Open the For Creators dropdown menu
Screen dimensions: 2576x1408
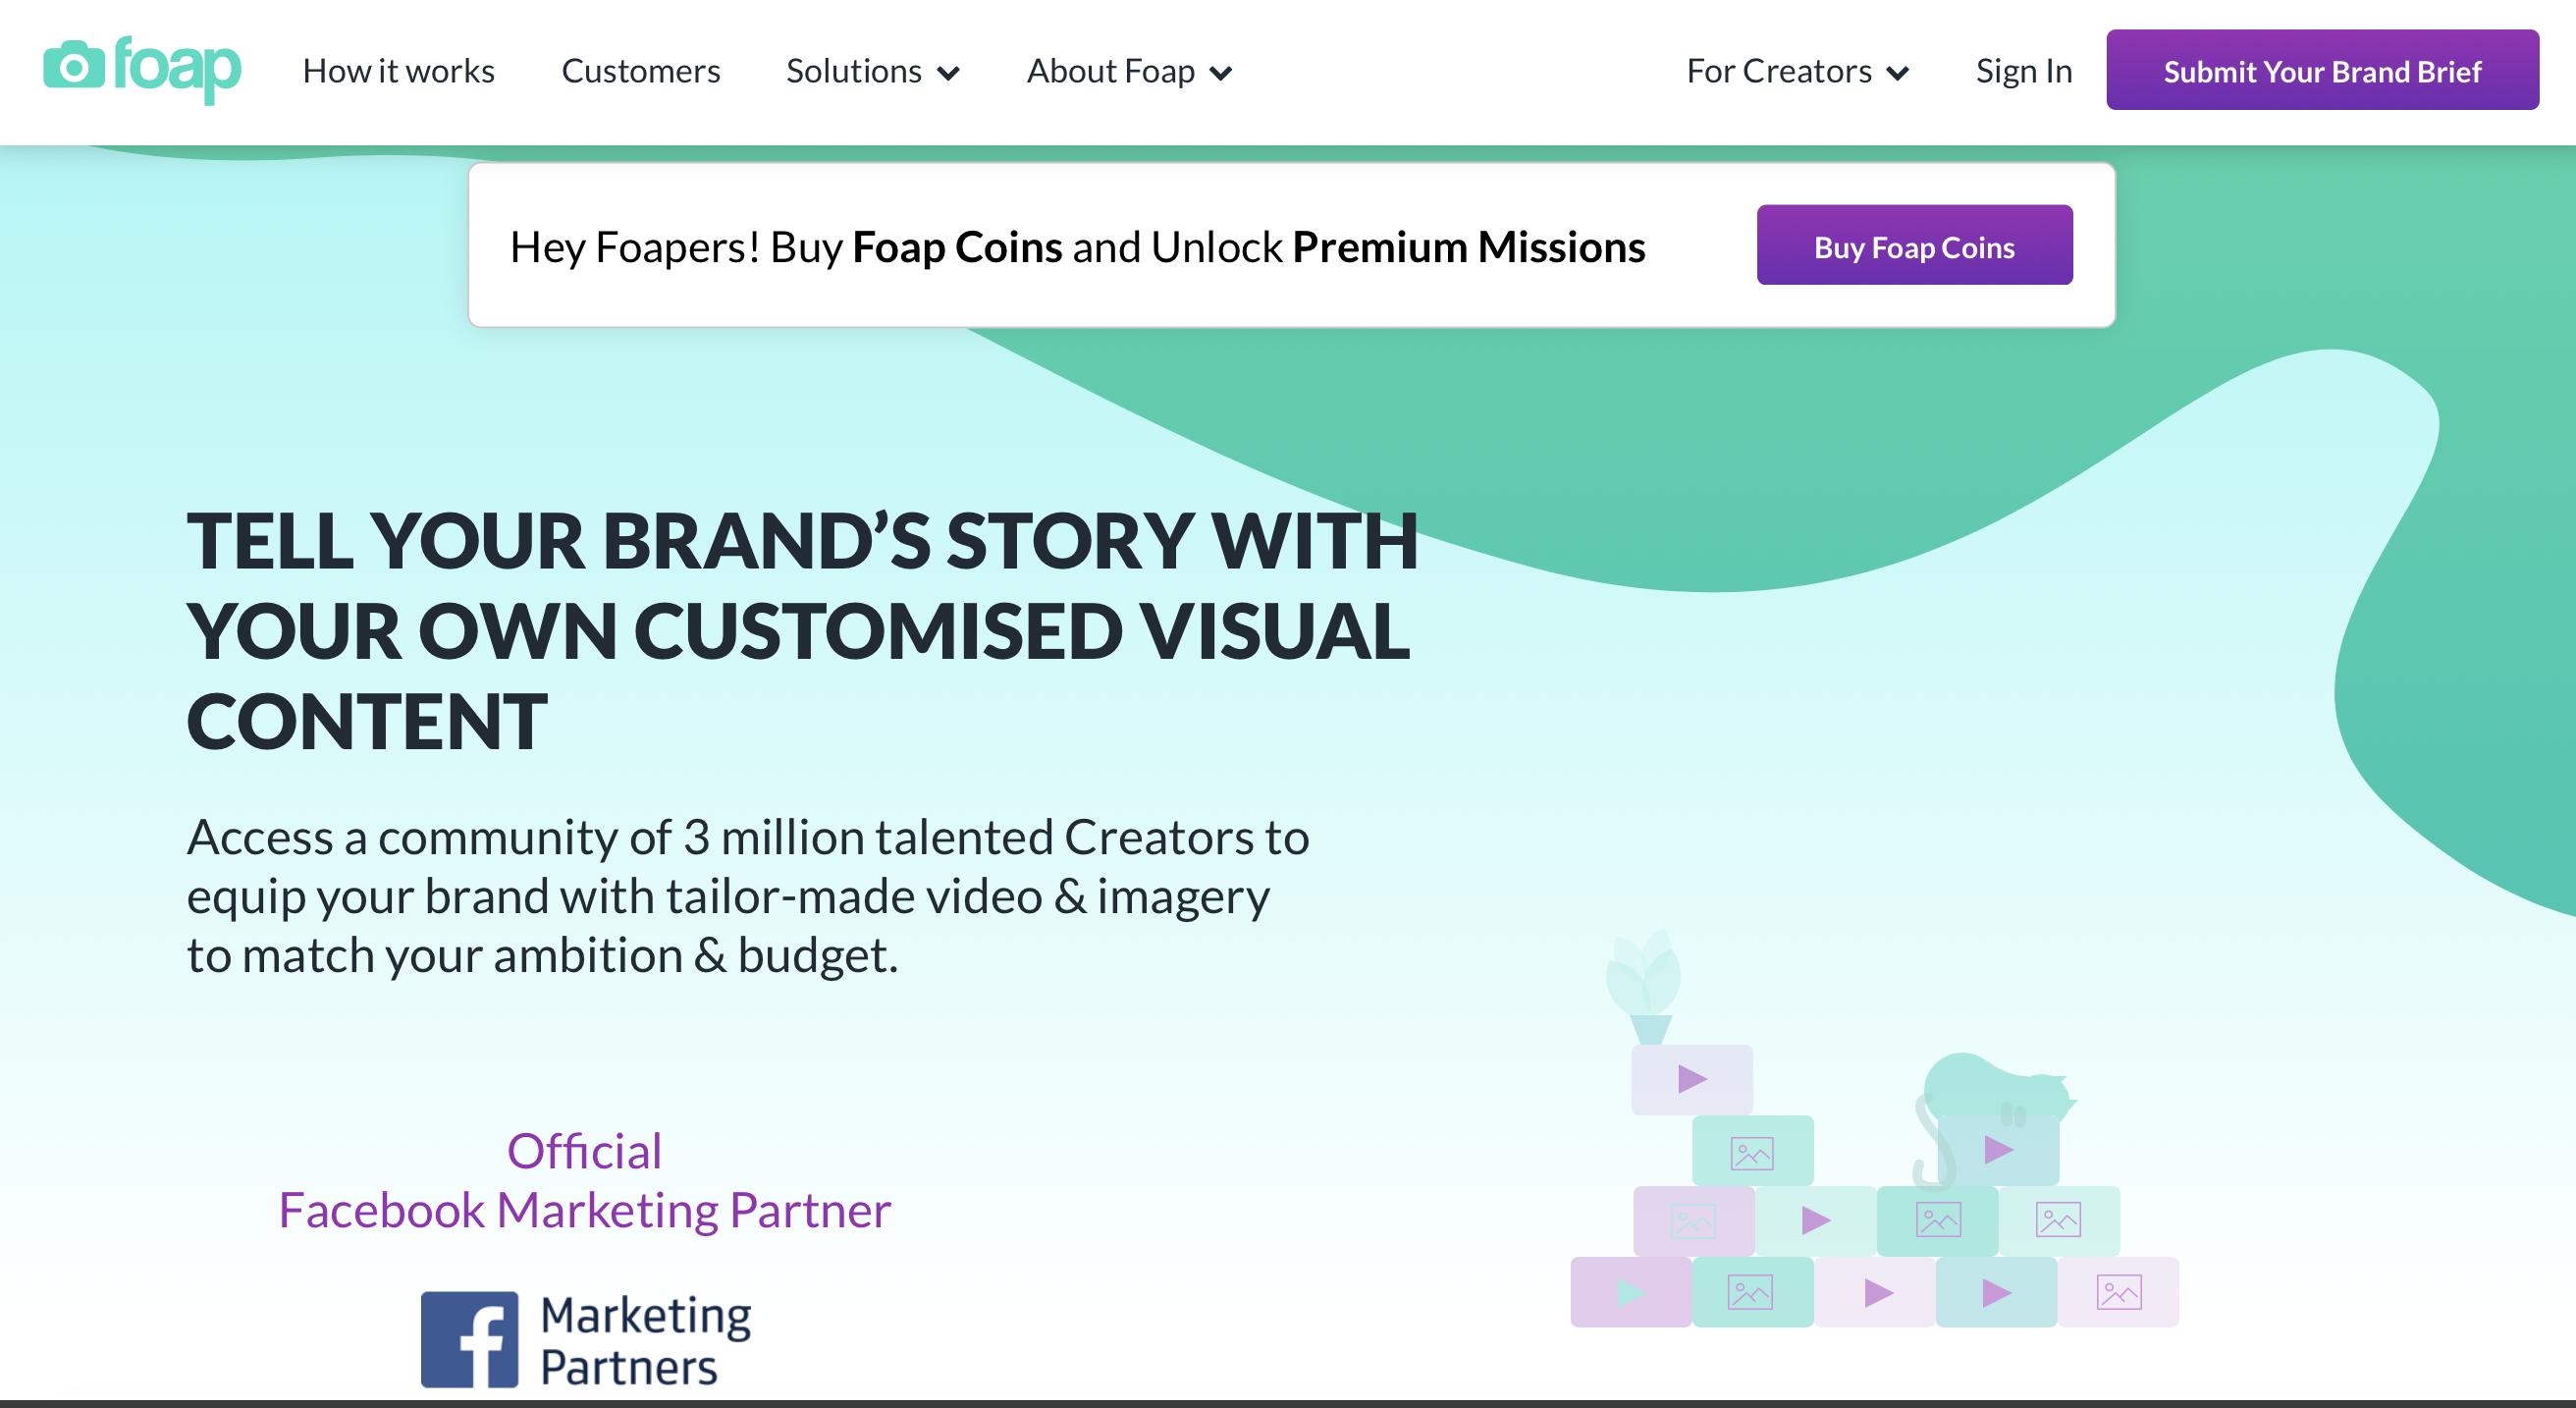tap(1797, 71)
